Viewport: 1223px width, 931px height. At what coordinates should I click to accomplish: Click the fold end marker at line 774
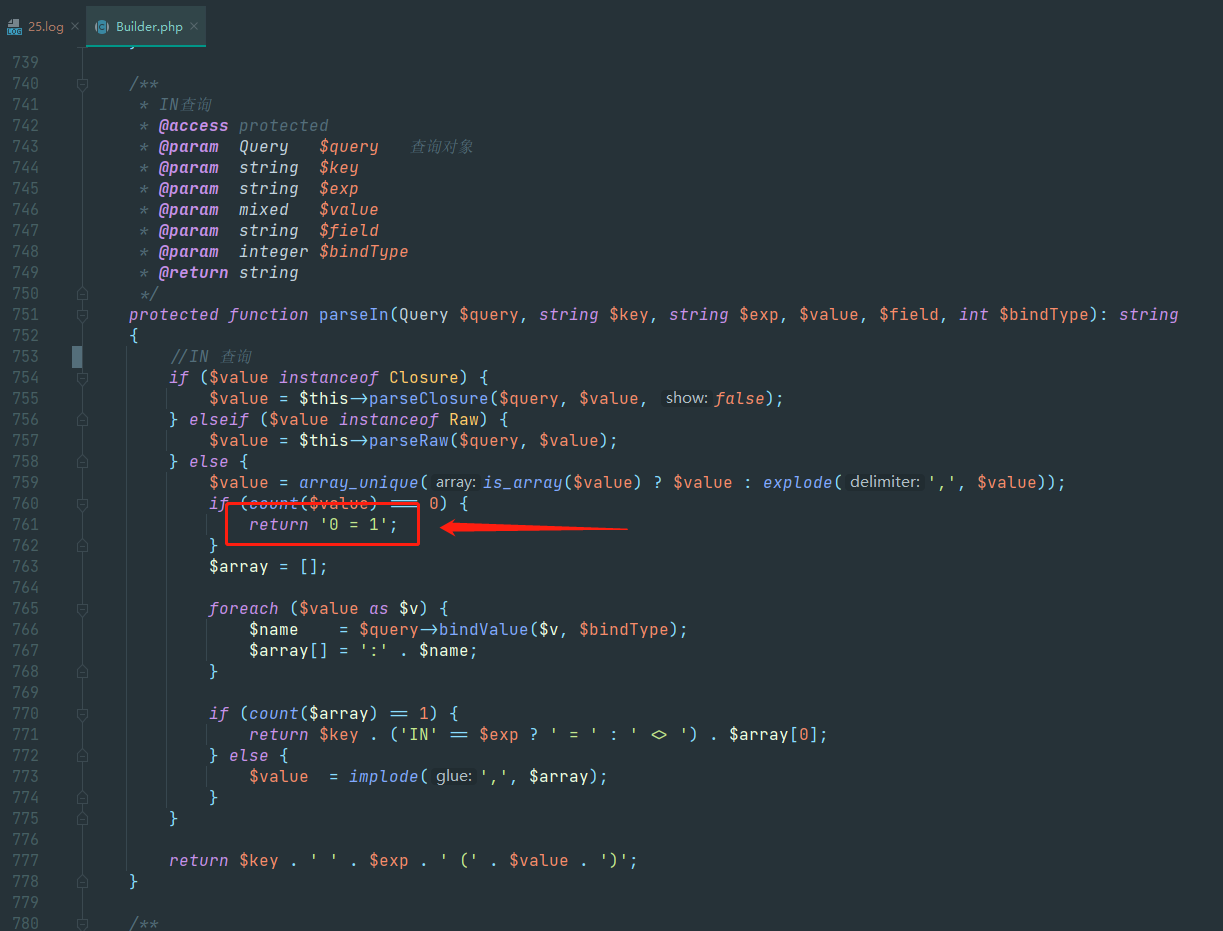[82, 798]
